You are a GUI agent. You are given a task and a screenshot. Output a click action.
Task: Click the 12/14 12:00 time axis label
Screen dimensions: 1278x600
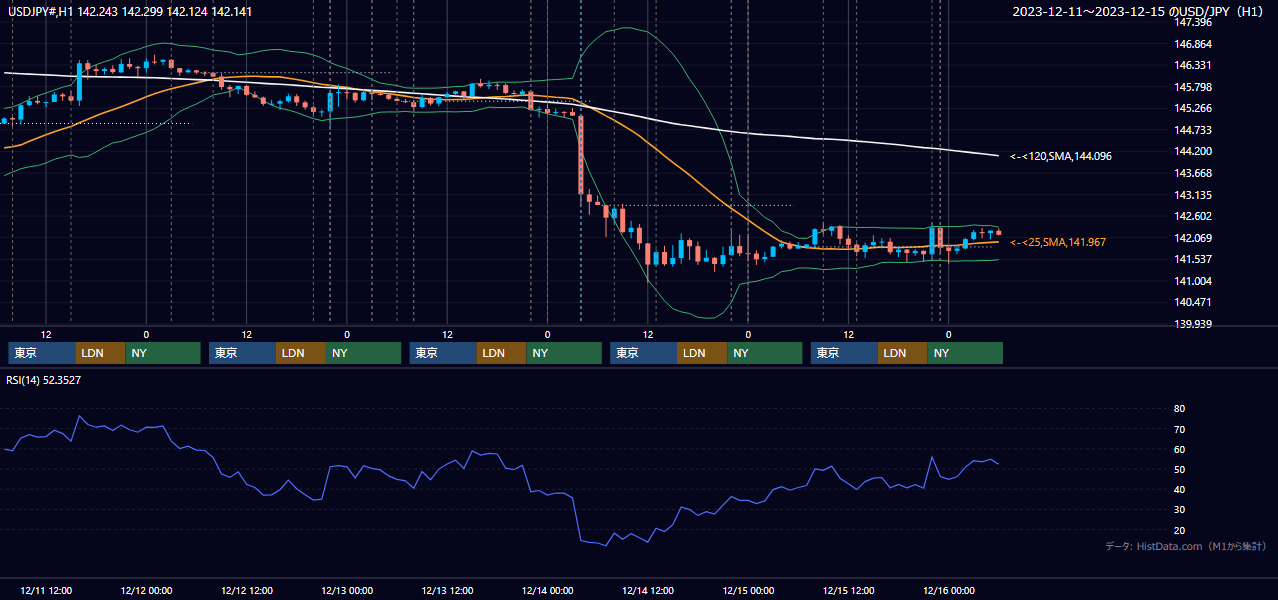click(x=648, y=590)
